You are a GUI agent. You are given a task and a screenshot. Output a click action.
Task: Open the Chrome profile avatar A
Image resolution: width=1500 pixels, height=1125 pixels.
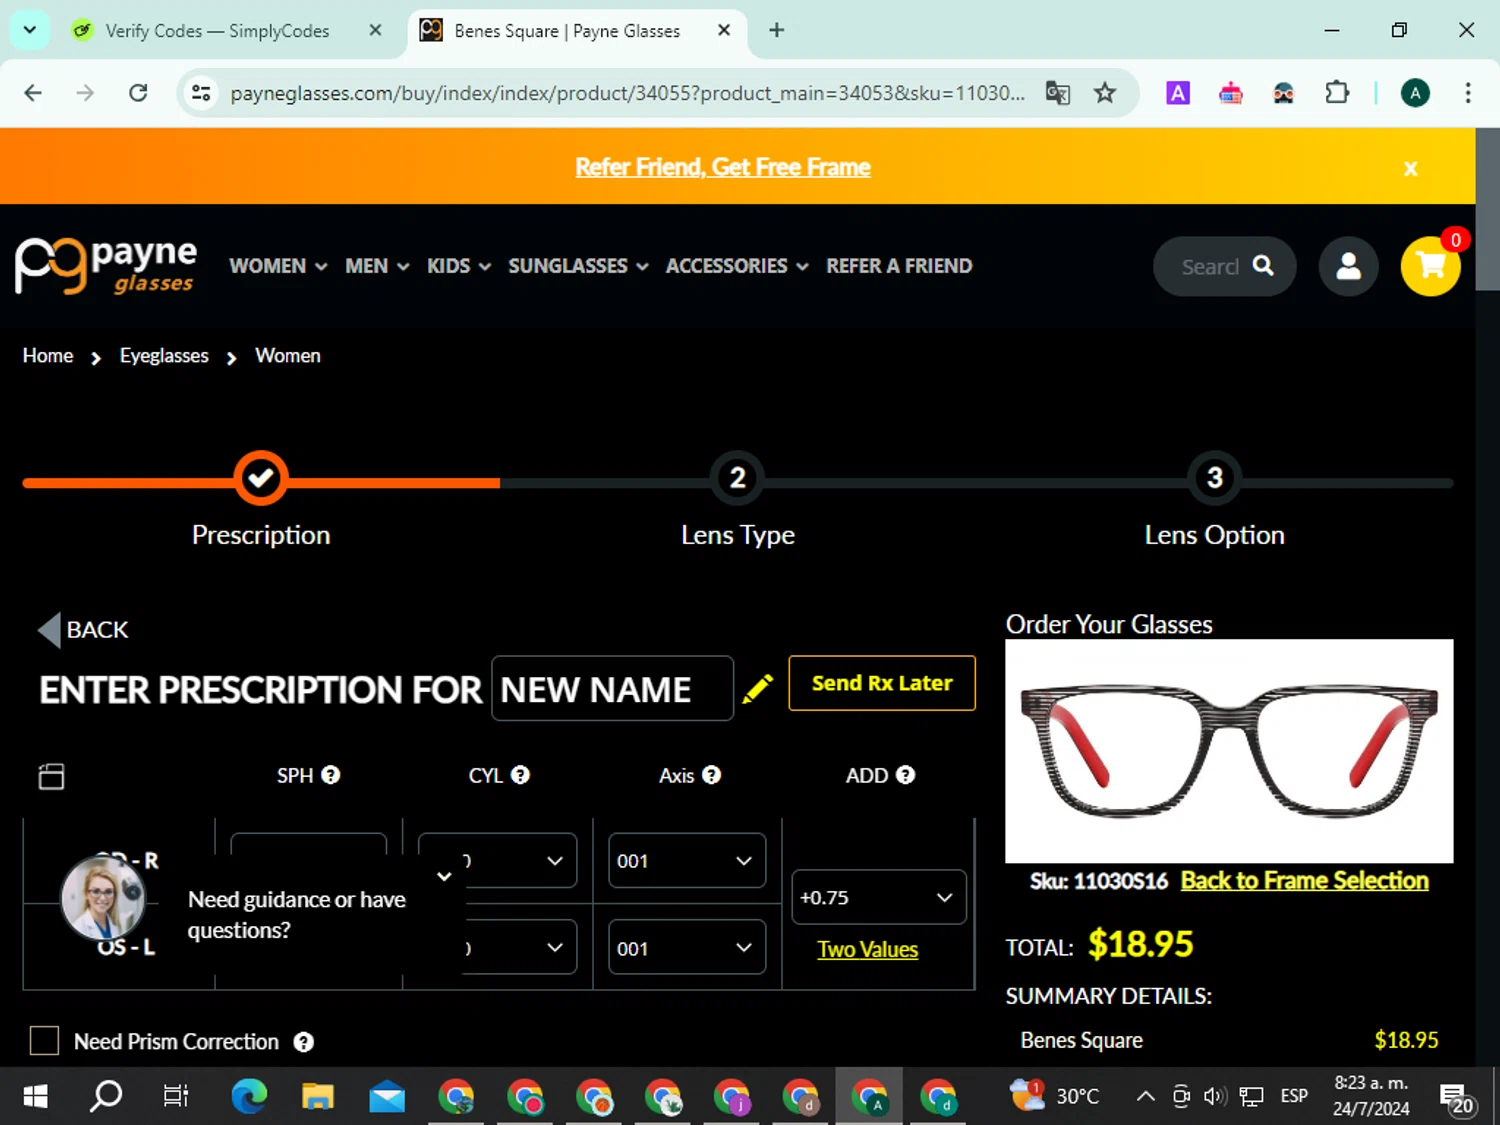[1414, 93]
